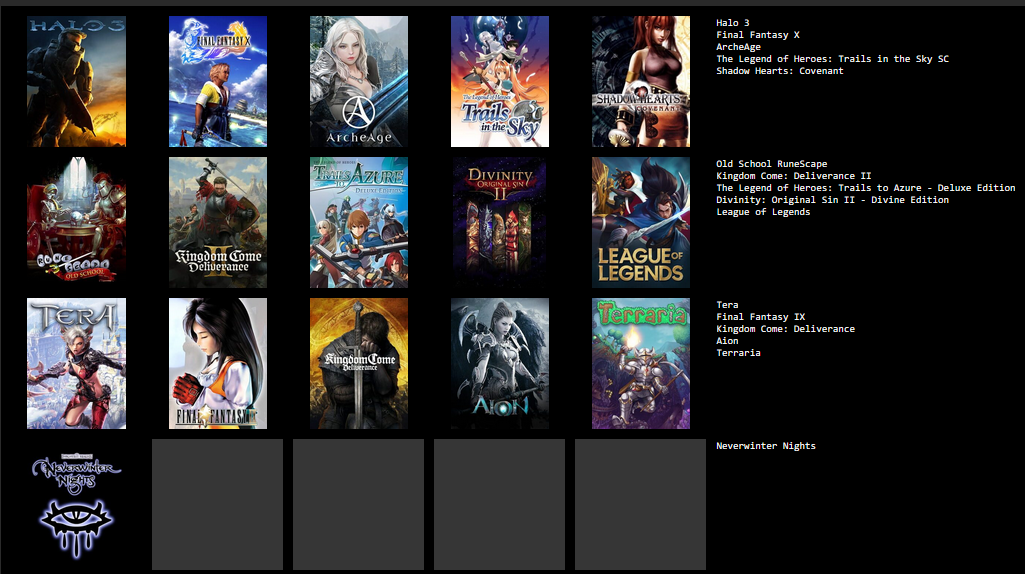Select the Terraria cover art
The width and height of the screenshot is (1025, 574).
pos(641,363)
